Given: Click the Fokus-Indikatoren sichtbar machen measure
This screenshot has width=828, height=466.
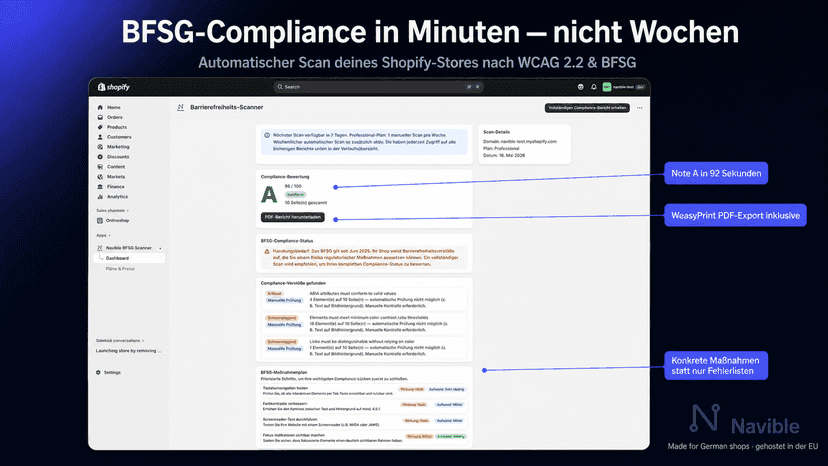Looking at the screenshot, I should click(294, 435).
